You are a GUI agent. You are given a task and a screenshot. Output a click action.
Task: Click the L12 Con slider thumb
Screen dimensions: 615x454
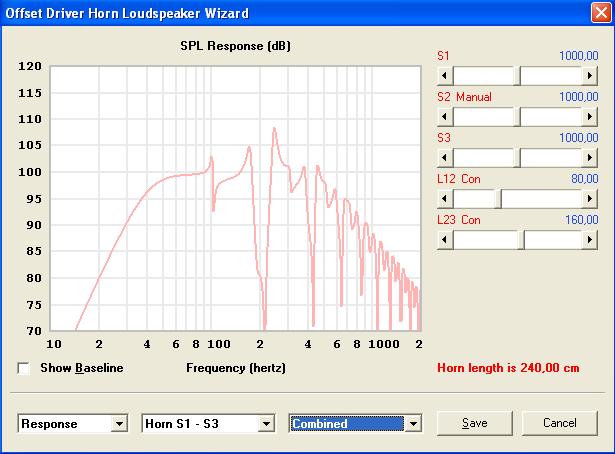pos(498,199)
